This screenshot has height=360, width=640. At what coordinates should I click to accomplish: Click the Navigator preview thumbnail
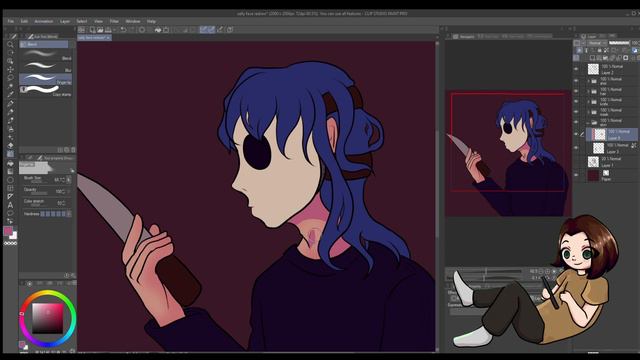pos(508,153)
